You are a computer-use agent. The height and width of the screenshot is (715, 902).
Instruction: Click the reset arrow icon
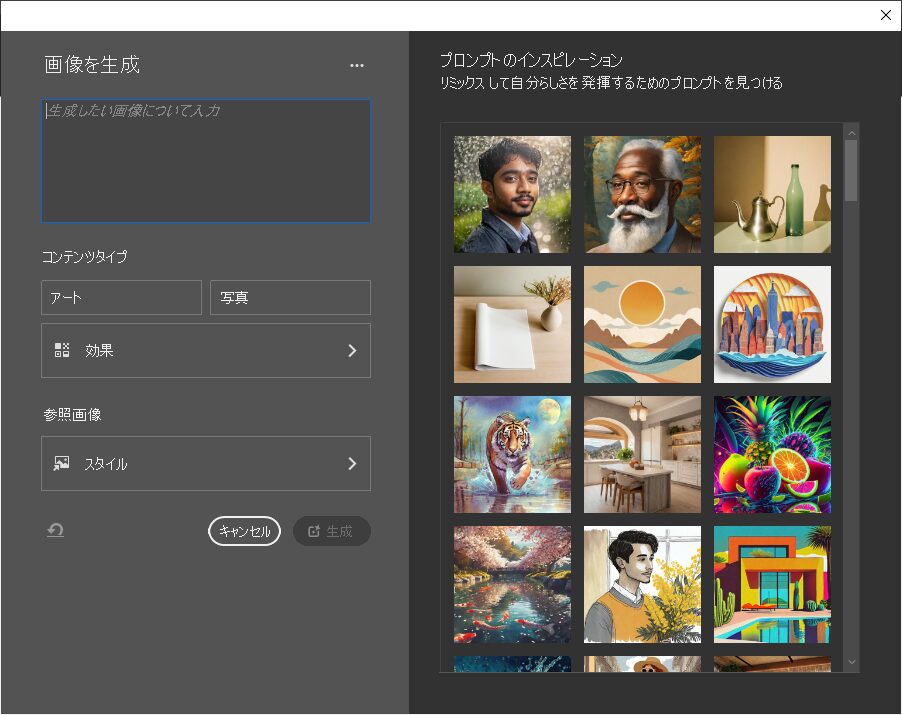click(x=55, y=530)
